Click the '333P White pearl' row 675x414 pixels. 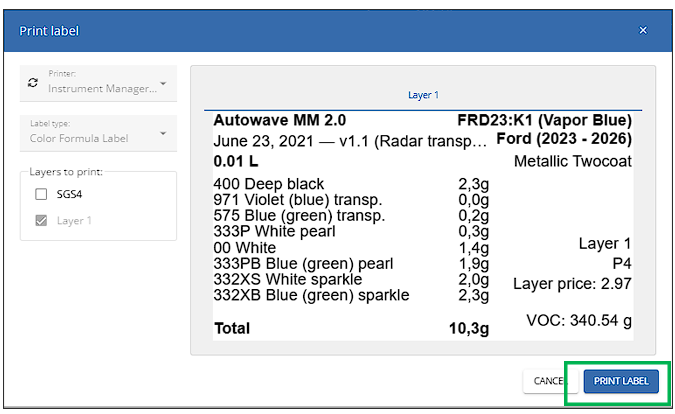coord(351,232)
